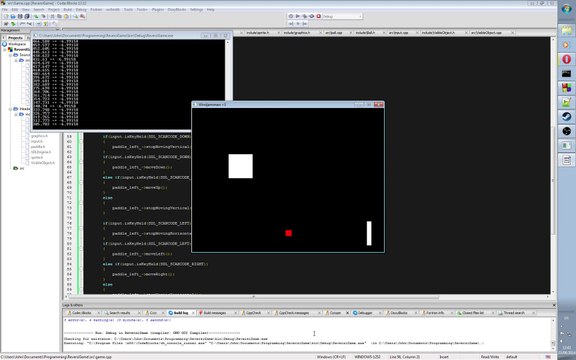
Task: Select SDLEngine.h in the project tree
Action: (41, 152)
